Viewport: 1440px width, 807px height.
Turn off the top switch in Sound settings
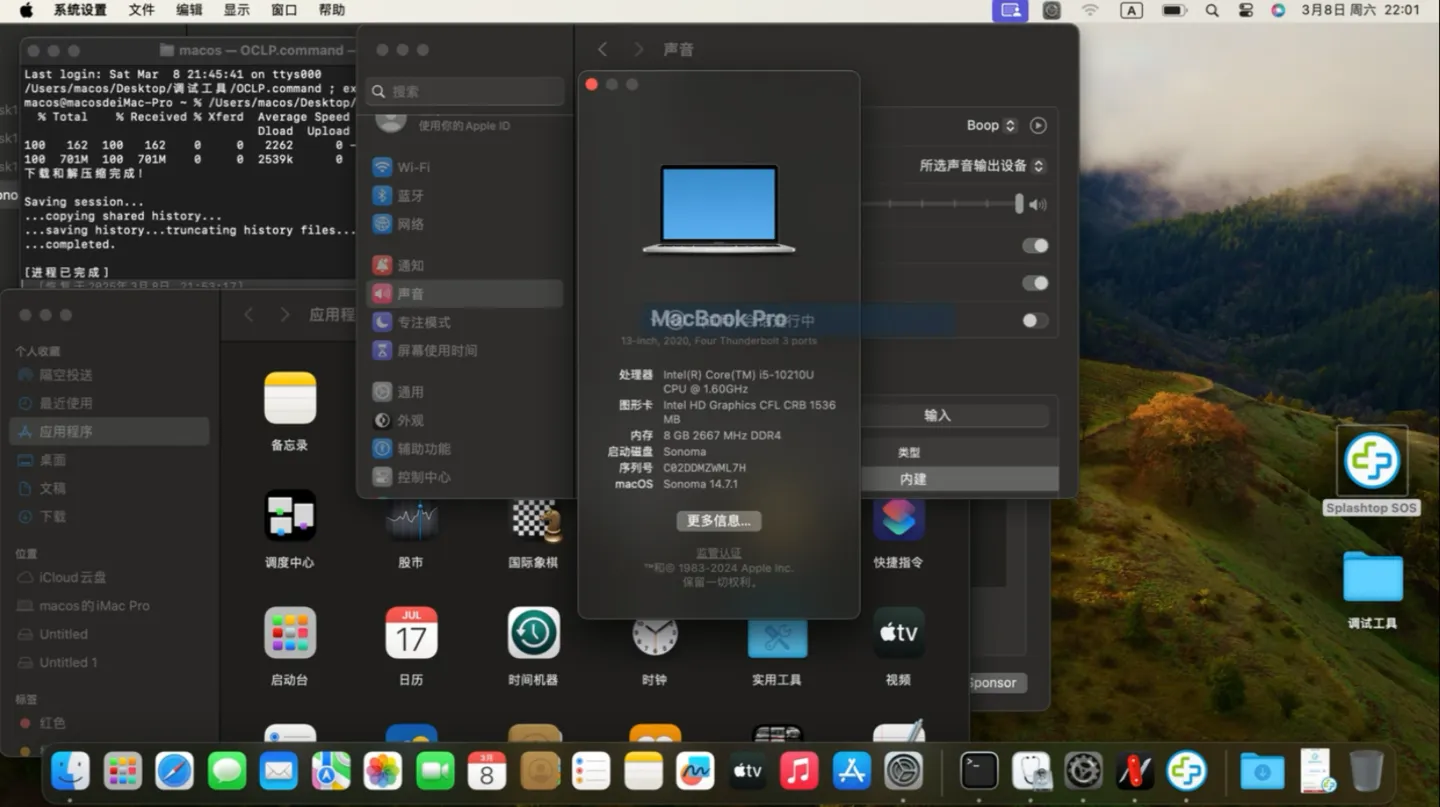[1034, 245]
